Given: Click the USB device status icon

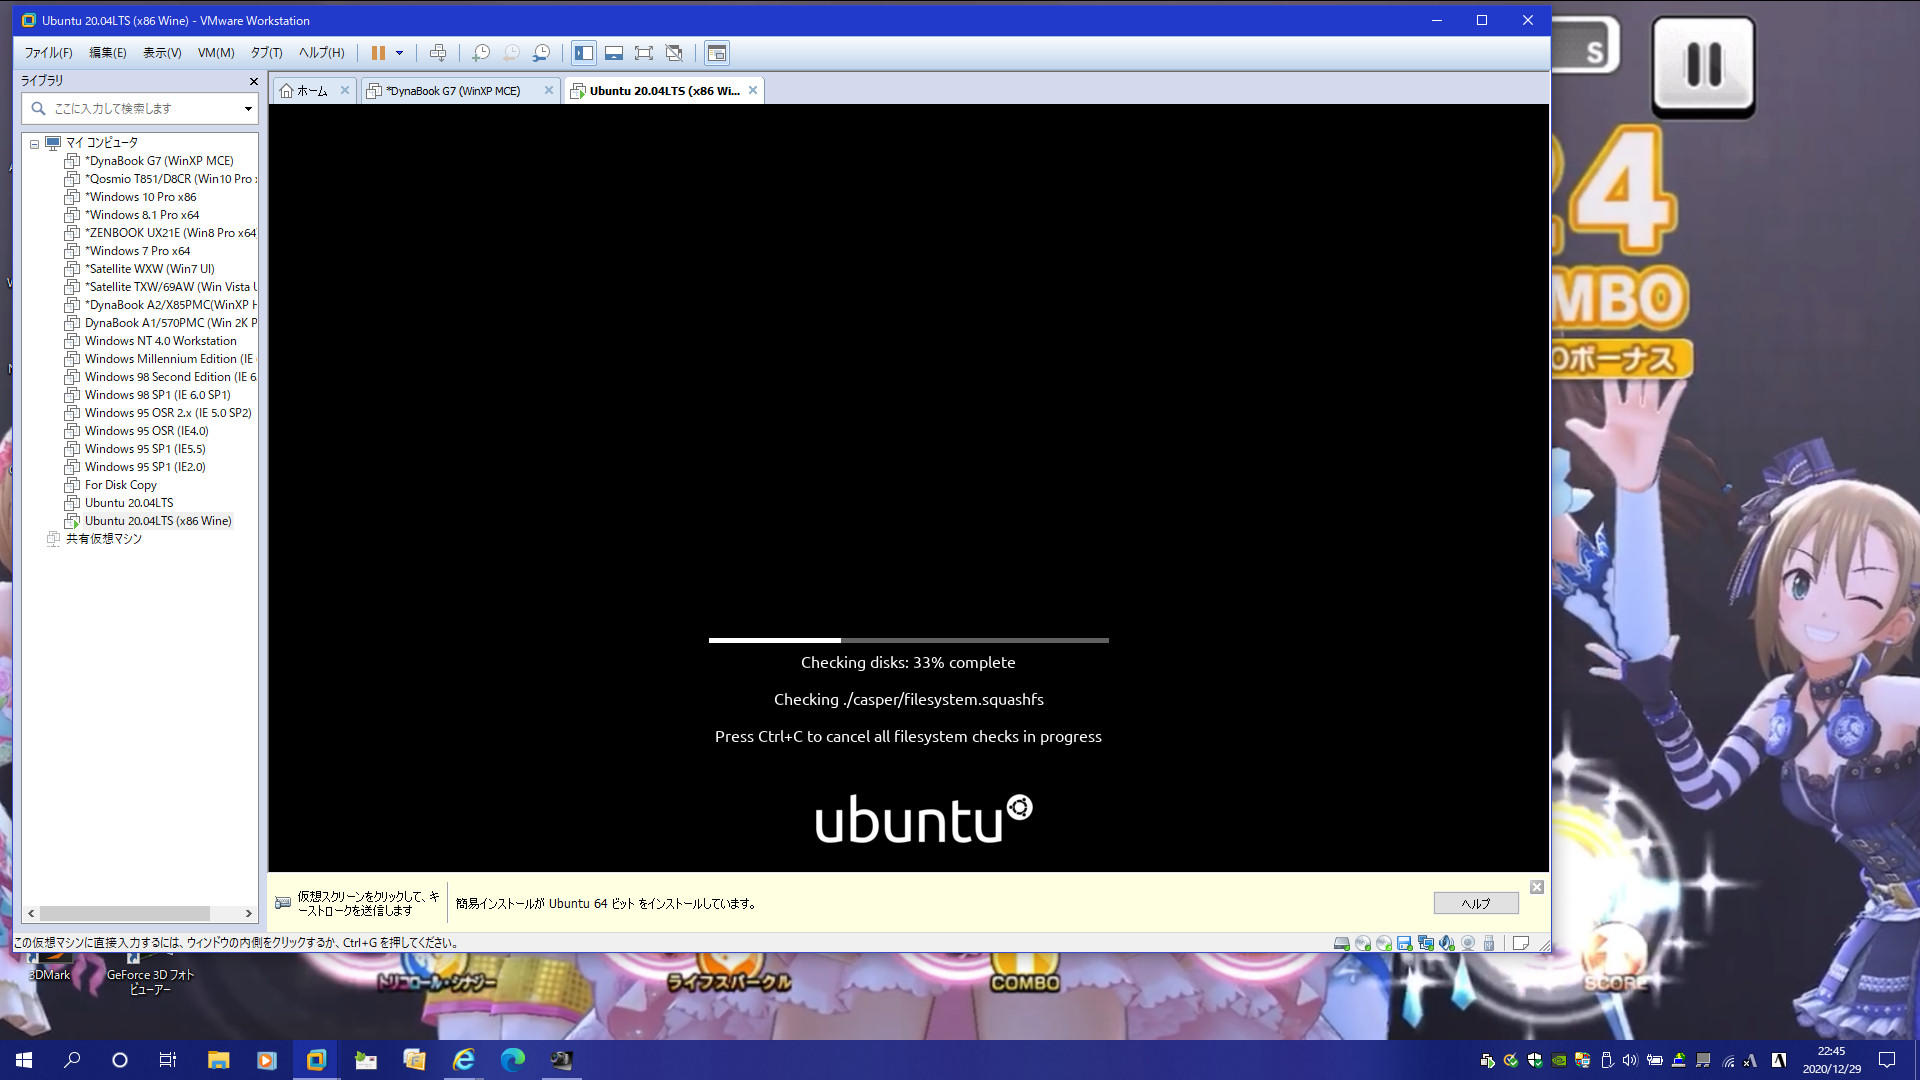Looking at the screenshot, I should [1489, 943].
